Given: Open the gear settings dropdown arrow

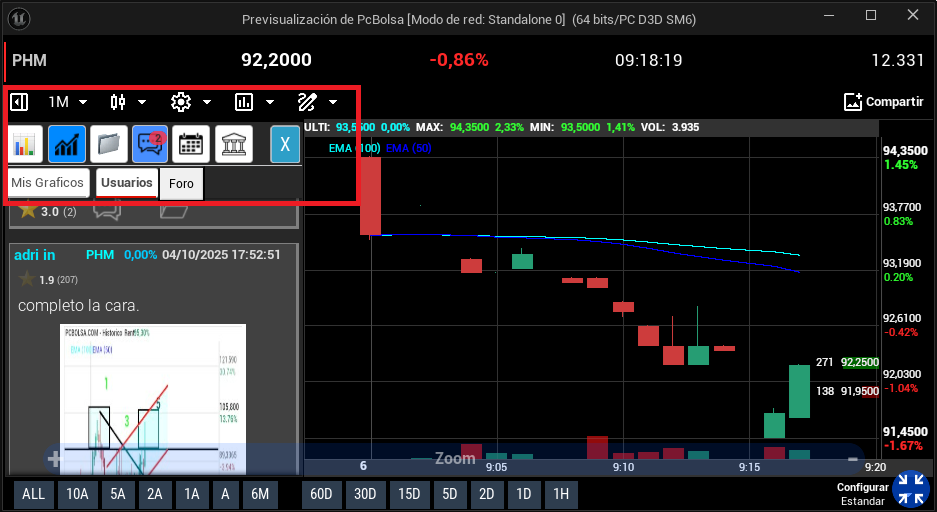Looking at the screenshot, I should pyautogui.click(x=207, y=102).
